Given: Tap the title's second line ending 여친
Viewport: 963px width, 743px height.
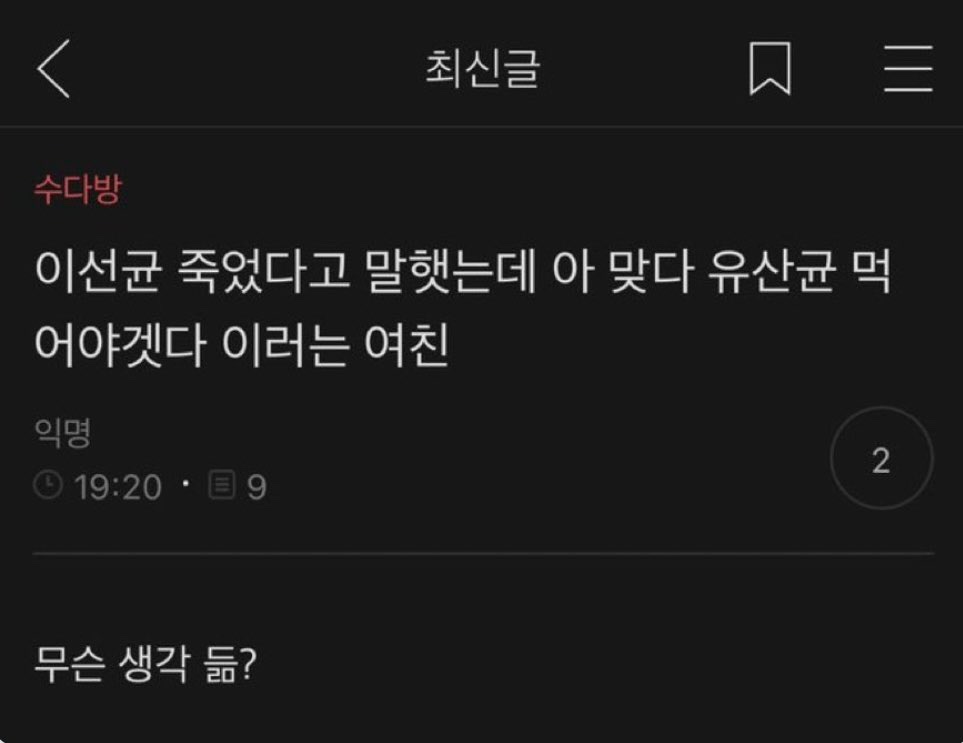Looking at the screenshot, I should [241, 344].
